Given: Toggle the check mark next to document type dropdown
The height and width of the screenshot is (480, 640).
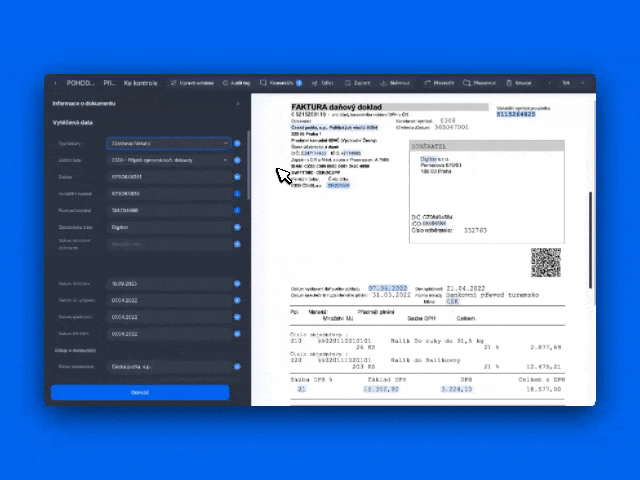Looking at the screenshot, I should click(x=237, y=143).
